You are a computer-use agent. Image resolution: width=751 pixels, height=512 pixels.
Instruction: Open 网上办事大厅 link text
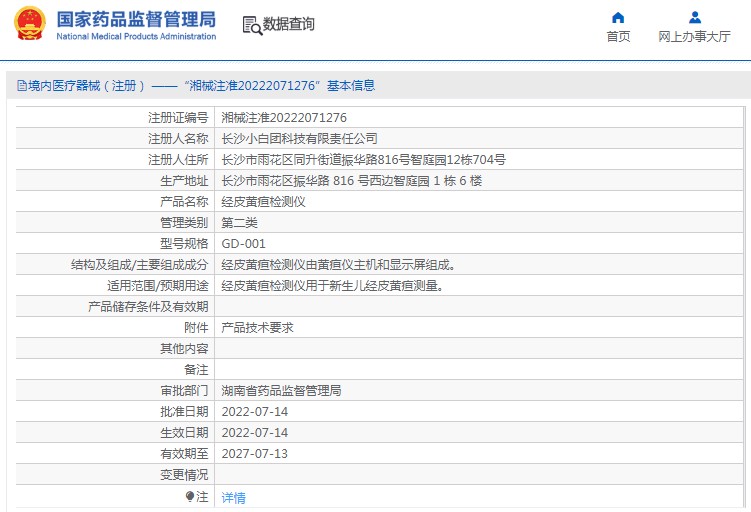tap(694, 36)
